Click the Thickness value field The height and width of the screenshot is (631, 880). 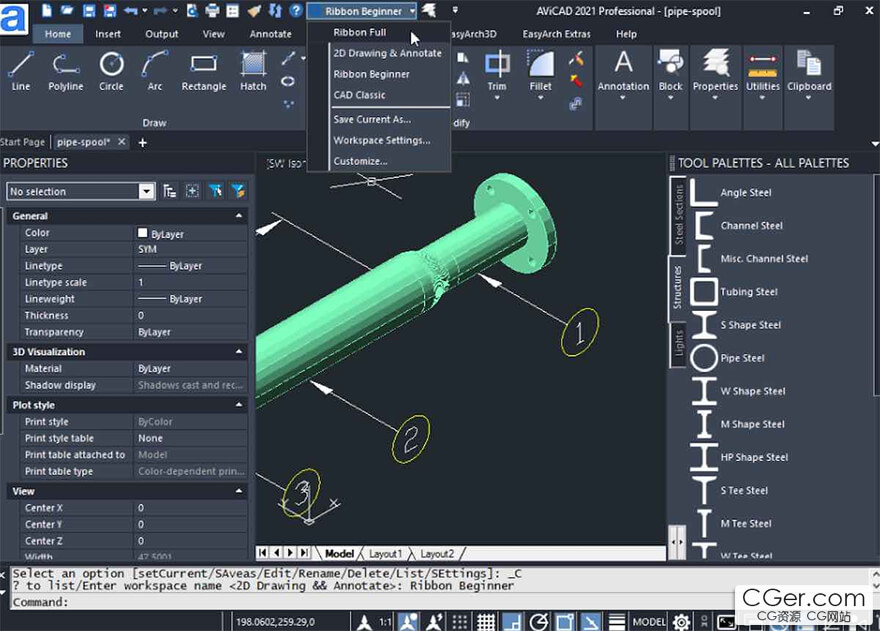click(x=190, y=316)
